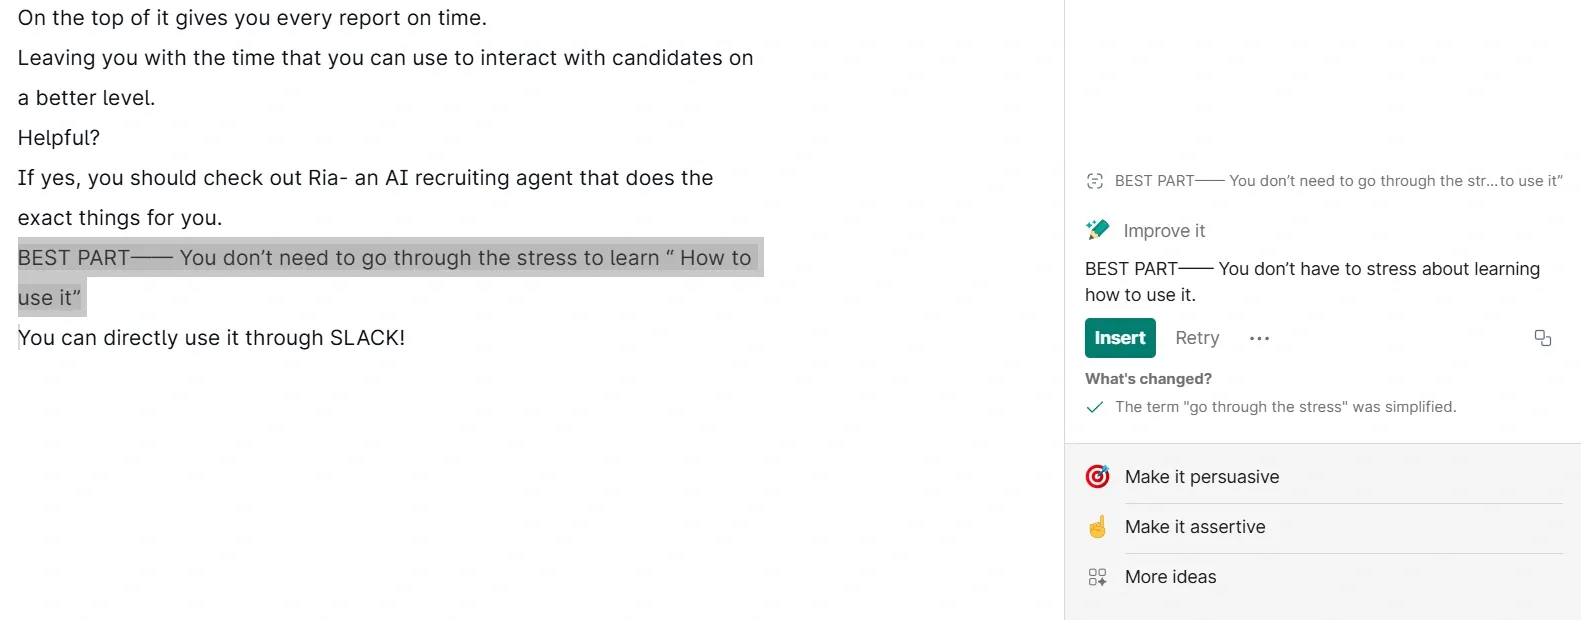The height and width of the screenshot is (620, 1581).
Task: Click the What's changed? heading
Action: pyautogui.click(x=1148, y=379)
